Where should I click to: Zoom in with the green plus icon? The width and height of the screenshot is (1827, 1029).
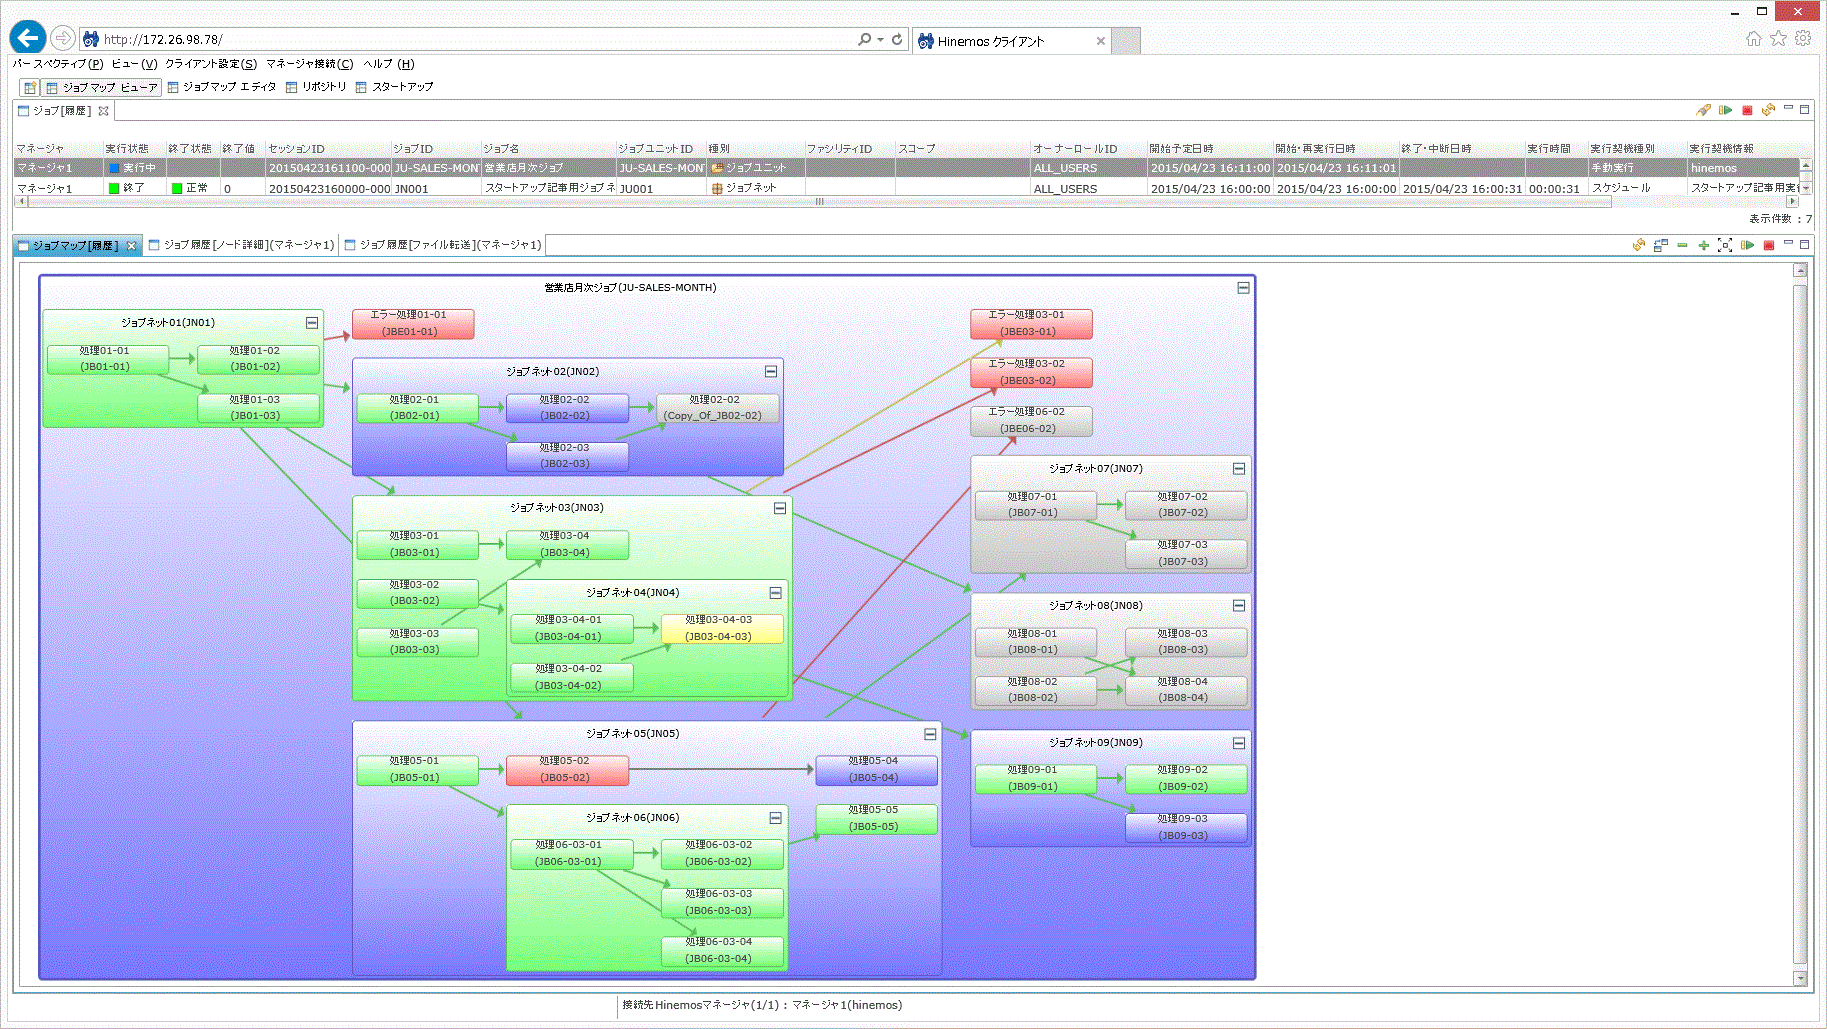(1703, 245)
